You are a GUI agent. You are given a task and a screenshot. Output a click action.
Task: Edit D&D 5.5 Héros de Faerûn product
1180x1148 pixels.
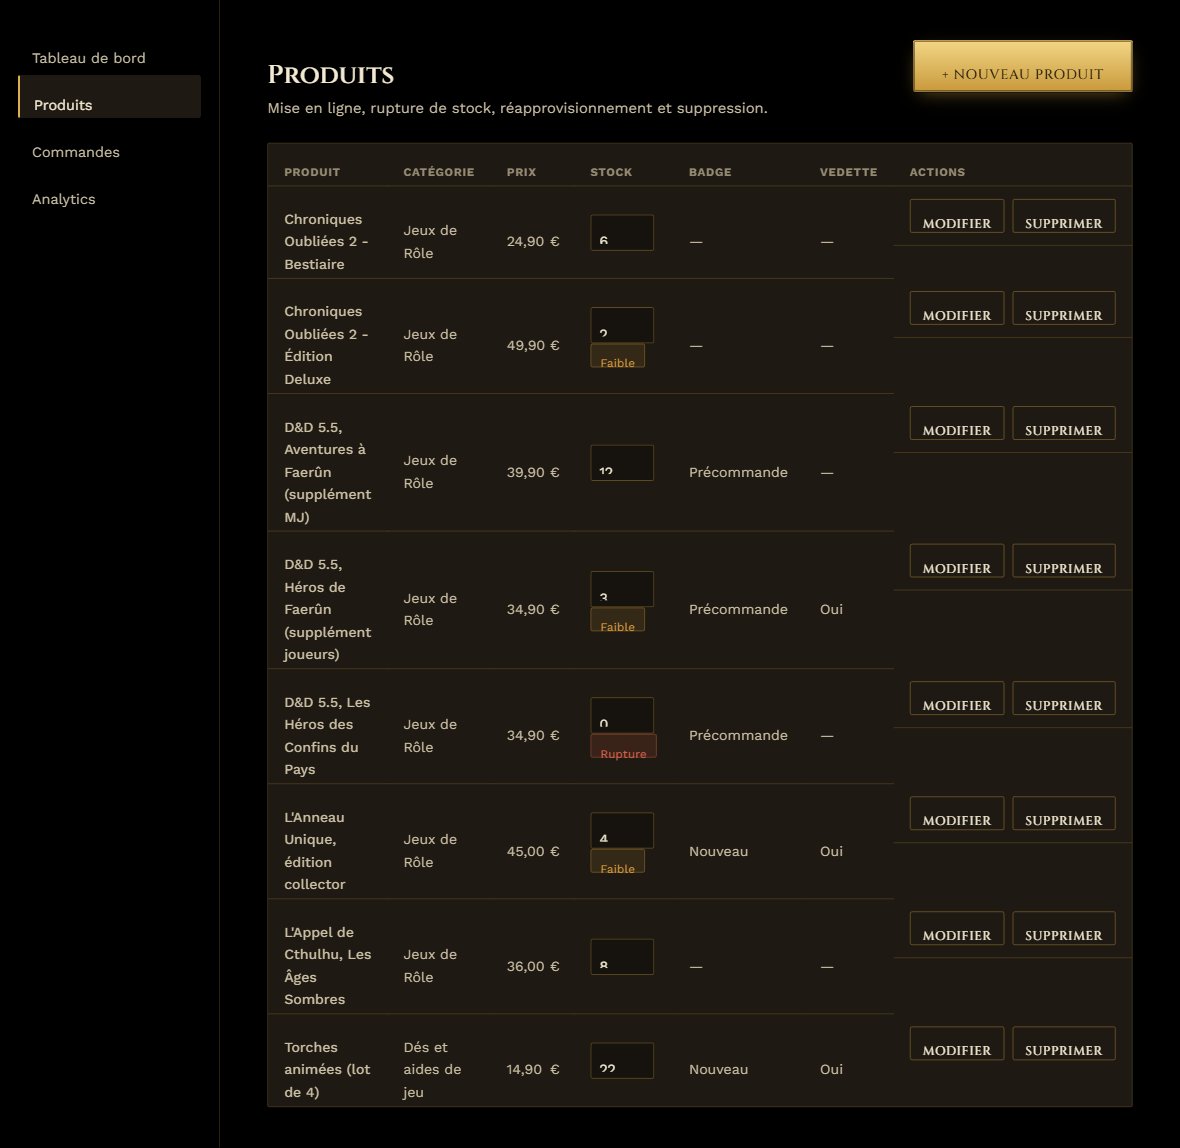coord(956,561)
